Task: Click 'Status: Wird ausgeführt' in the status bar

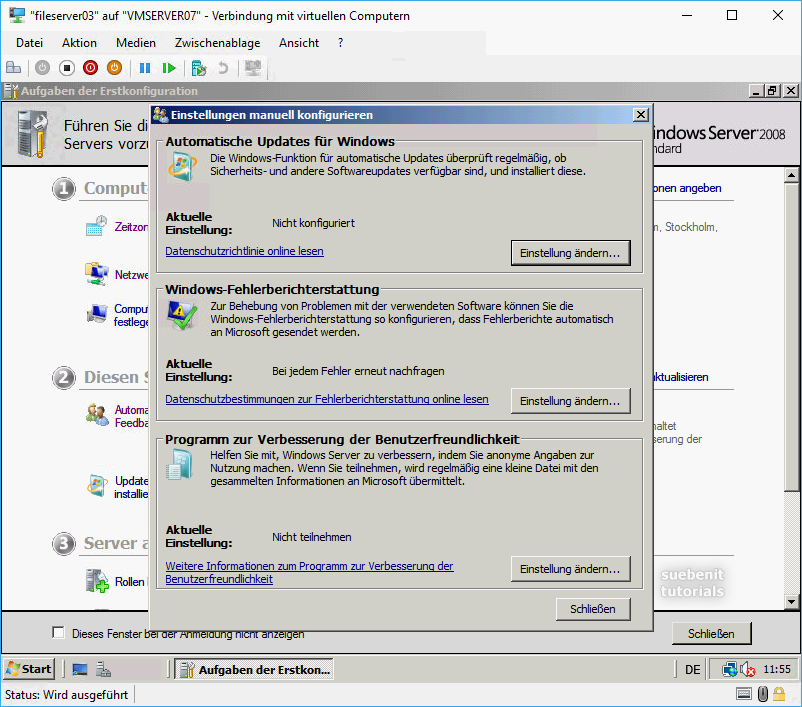Action: [66, 695]
